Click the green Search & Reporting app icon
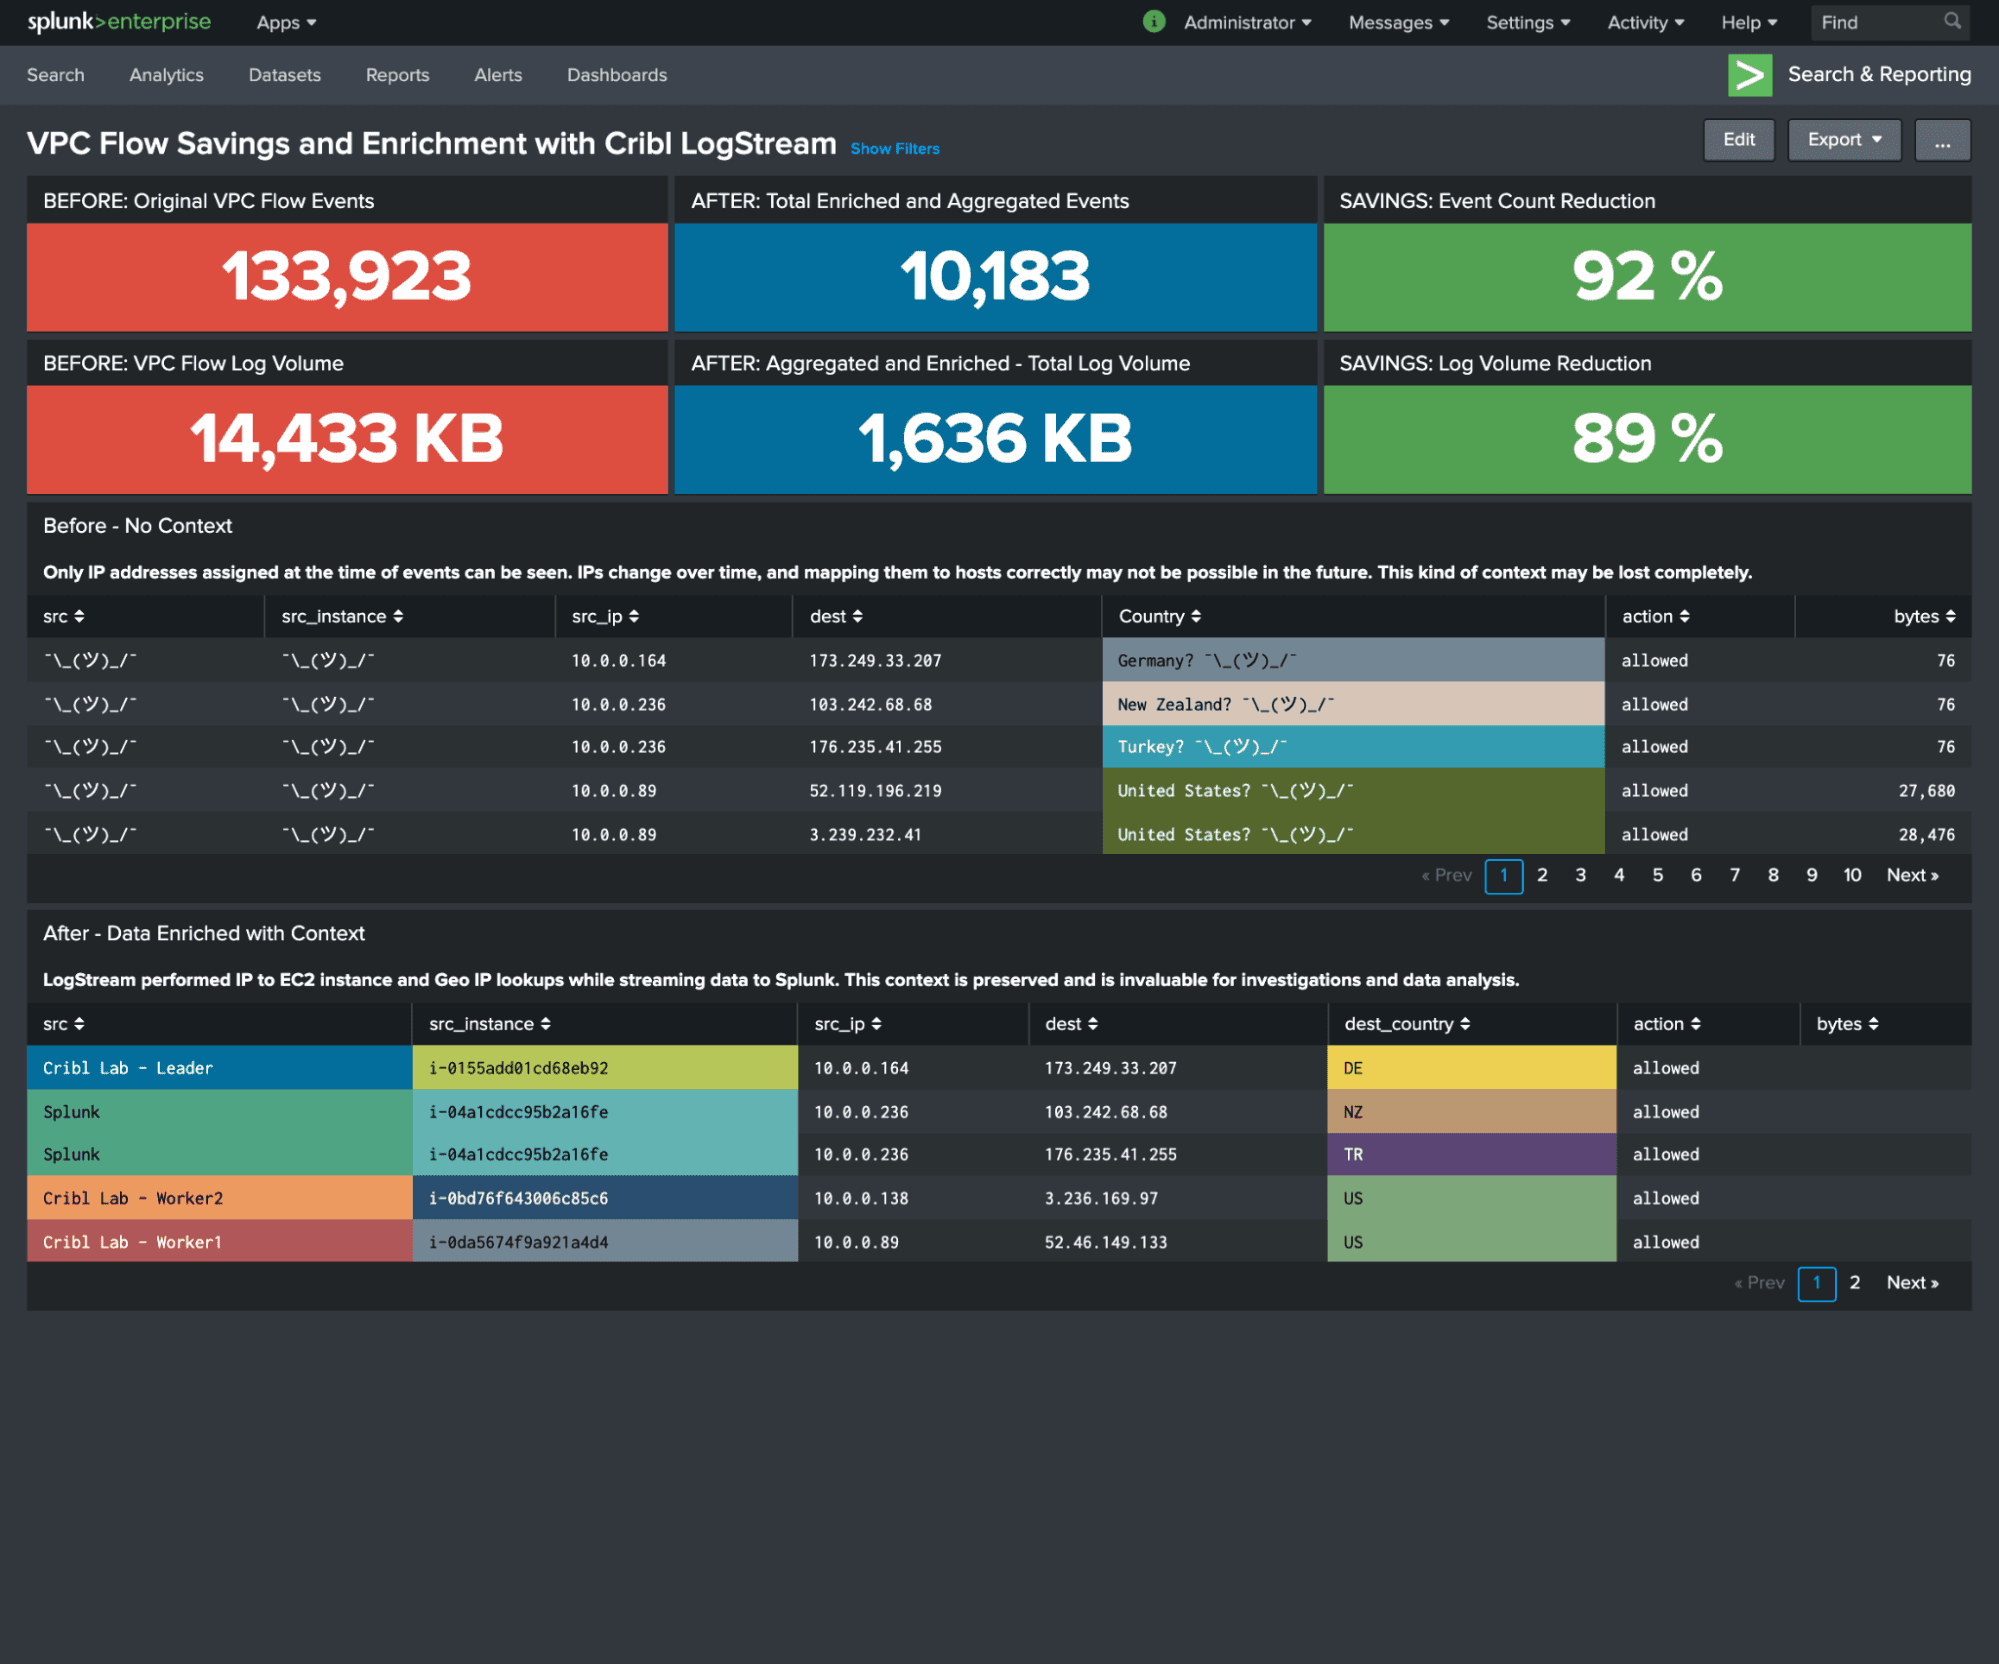This screenshot has height=1665, width=1999. (1749, 75)
